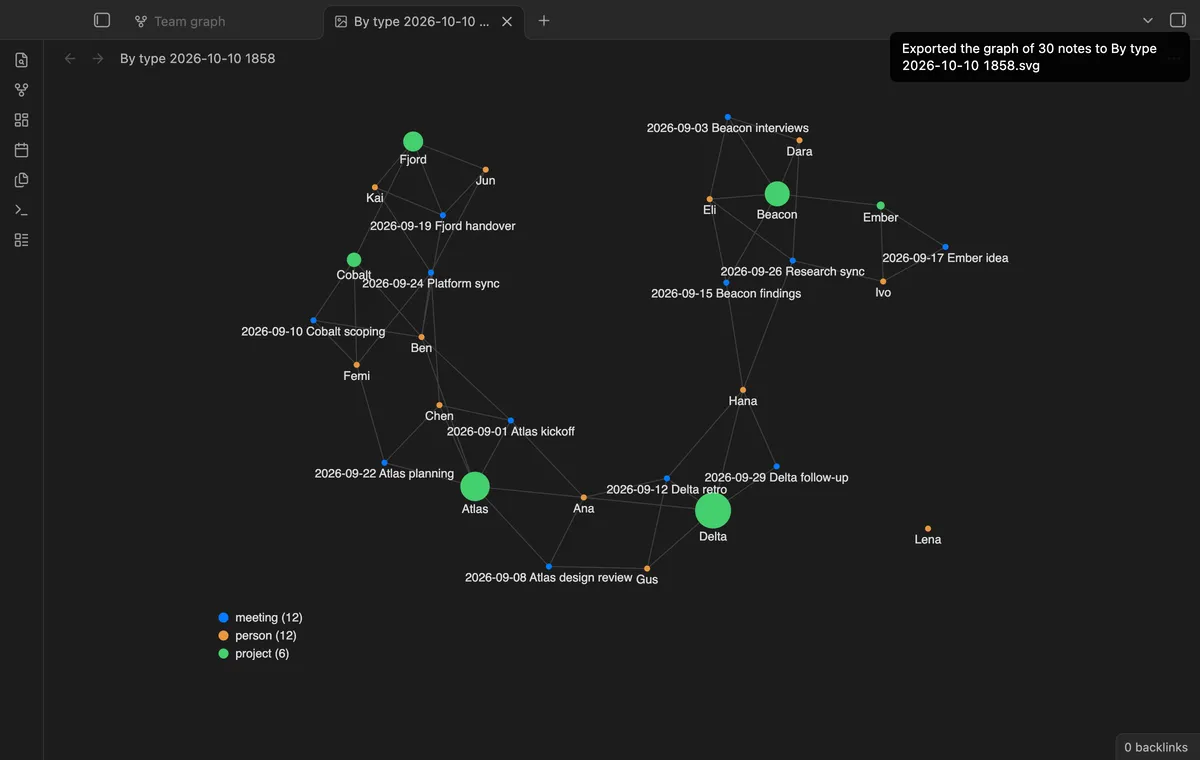Click the Ana node label
The height and width of the screenshot is (760, 1200).
pos(584,509)
